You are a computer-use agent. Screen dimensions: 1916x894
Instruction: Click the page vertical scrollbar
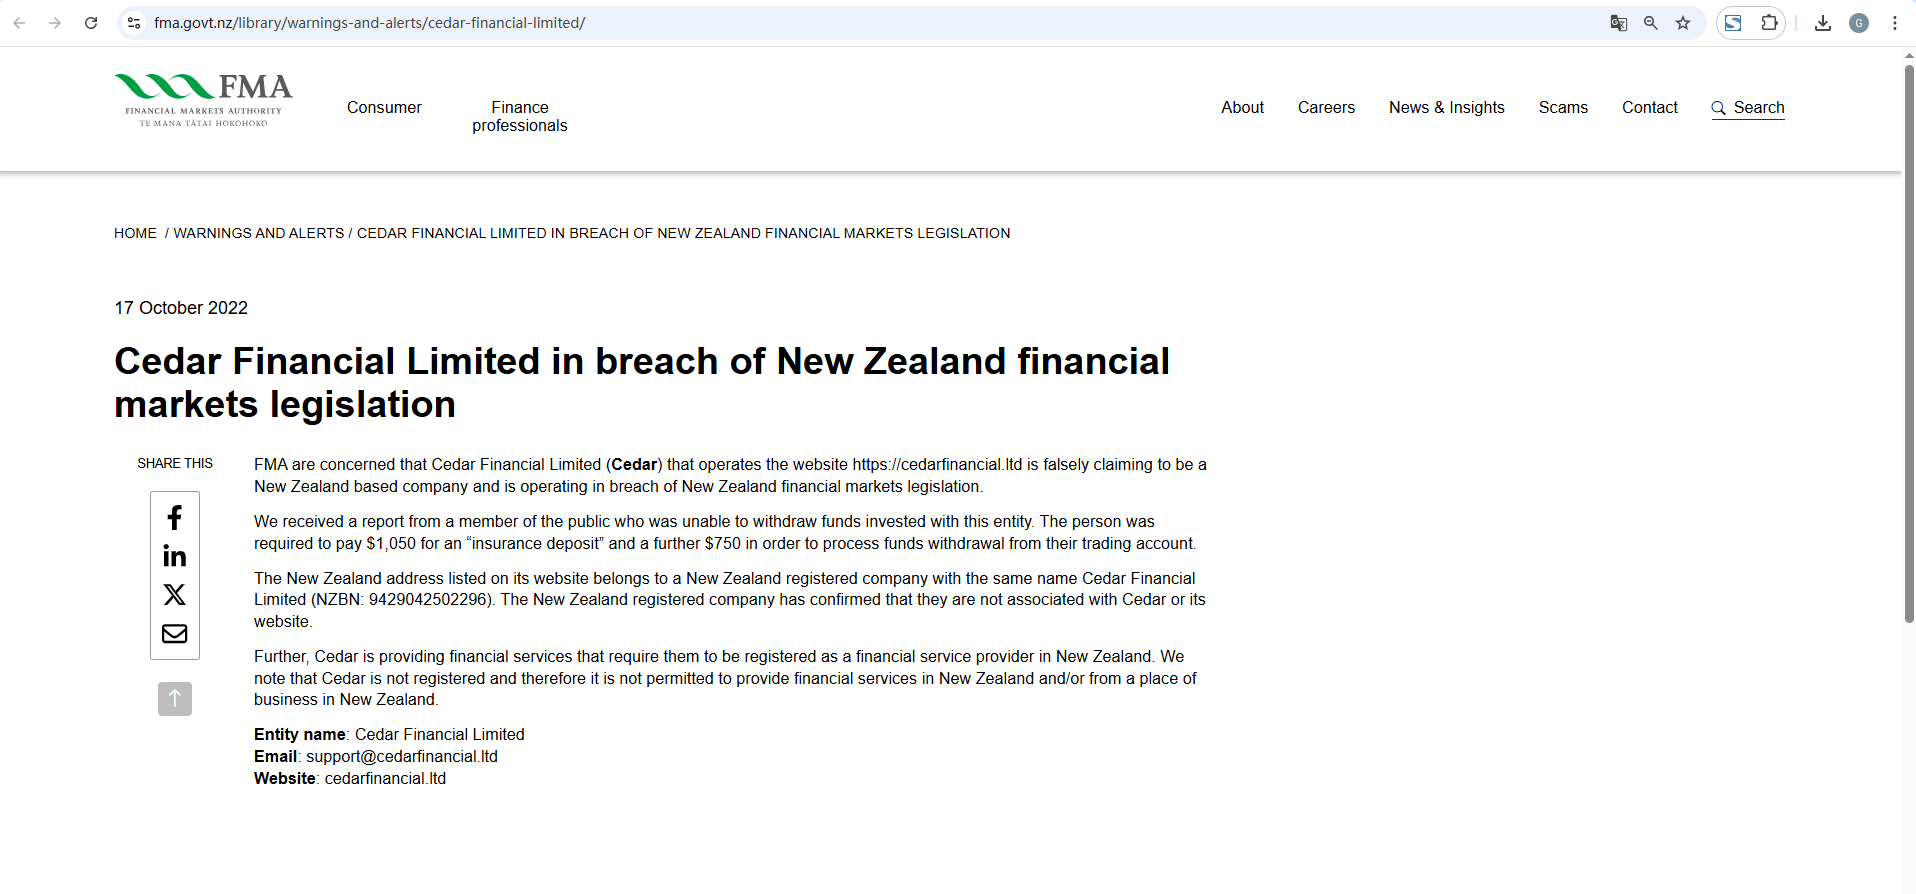point(1908,340)
